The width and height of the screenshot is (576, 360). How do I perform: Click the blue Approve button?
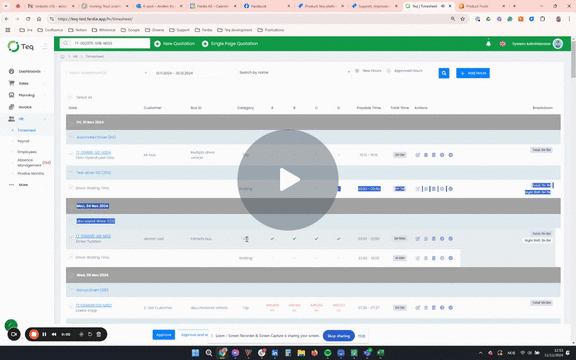click(164, 335)
